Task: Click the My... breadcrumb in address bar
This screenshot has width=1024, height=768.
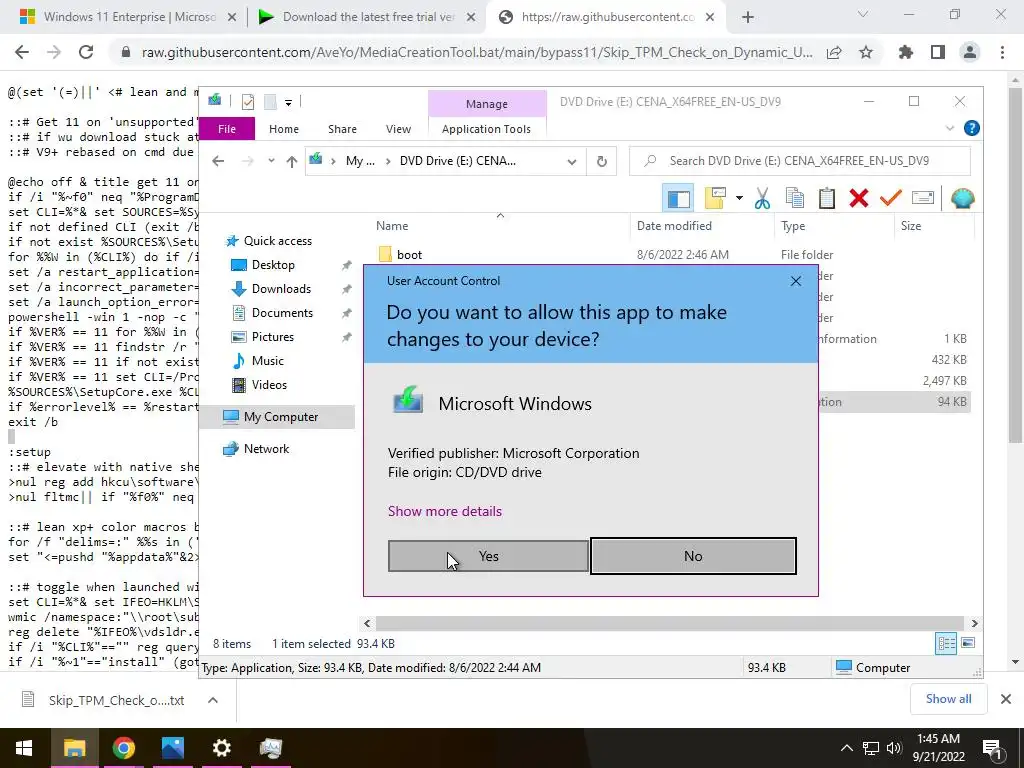Action: click(360, 161)
